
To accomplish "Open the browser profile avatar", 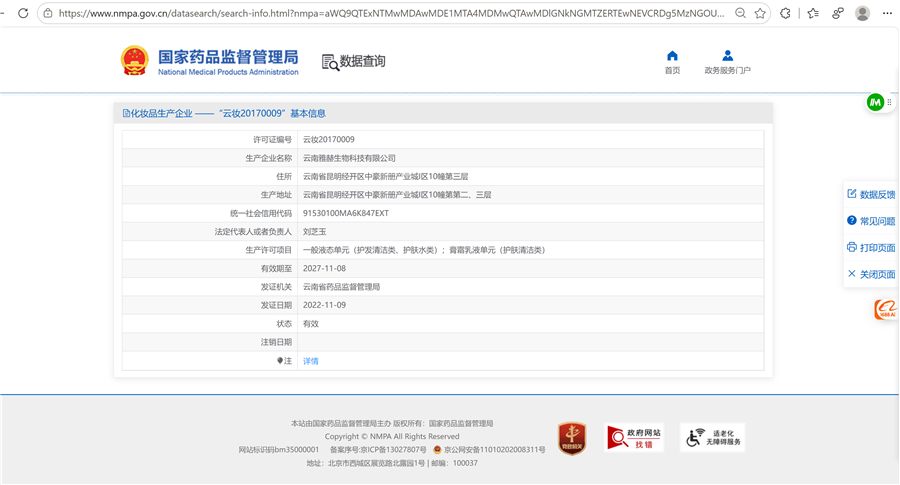I will point(862,13).
